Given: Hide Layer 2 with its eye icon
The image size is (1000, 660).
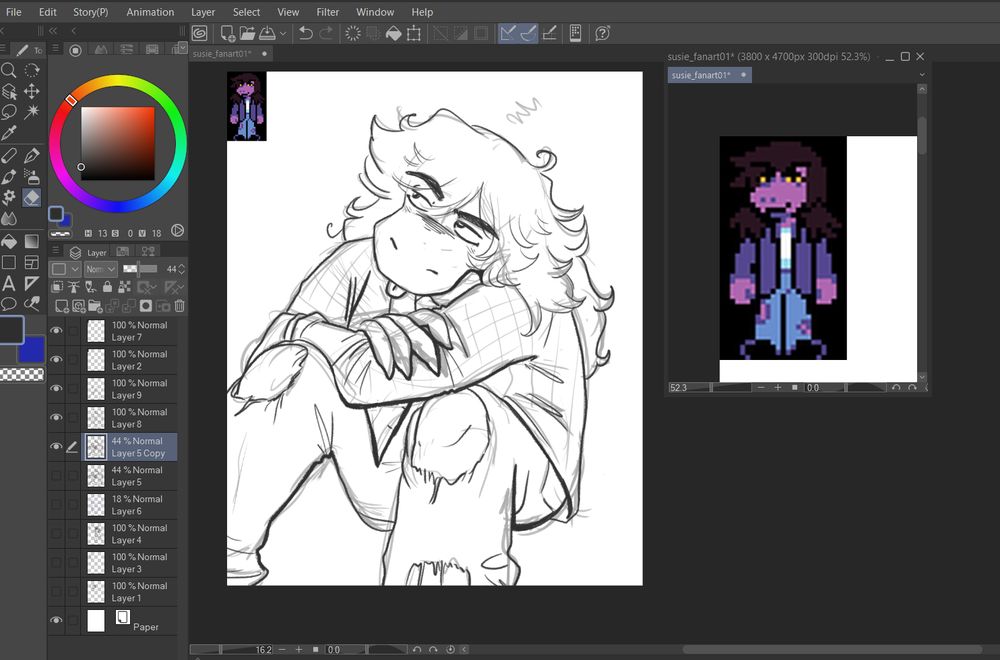Looking at the screenshot, I should tap(56, 360).
